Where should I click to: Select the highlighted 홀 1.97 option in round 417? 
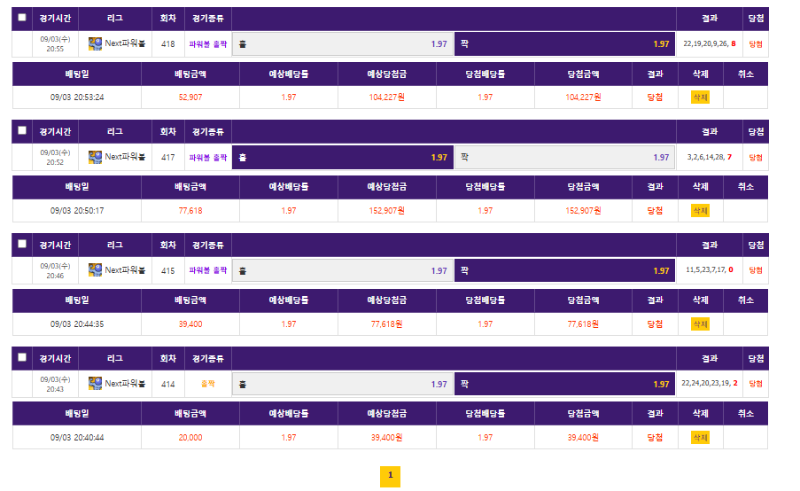343,158
